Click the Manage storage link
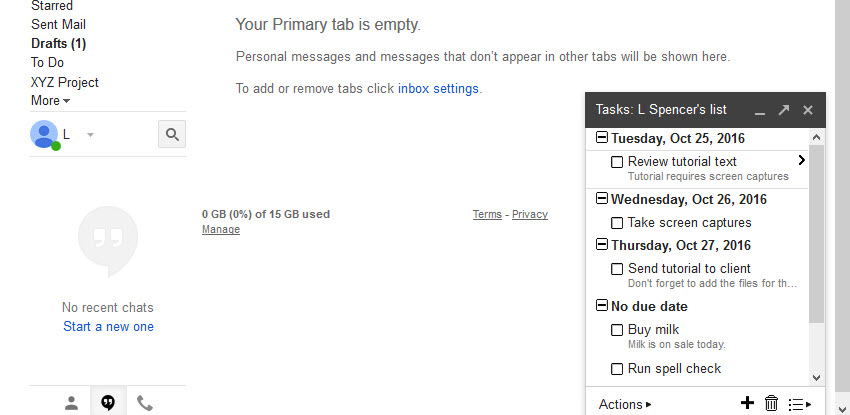The image size is (850, 415). click(x=220, y=229)
